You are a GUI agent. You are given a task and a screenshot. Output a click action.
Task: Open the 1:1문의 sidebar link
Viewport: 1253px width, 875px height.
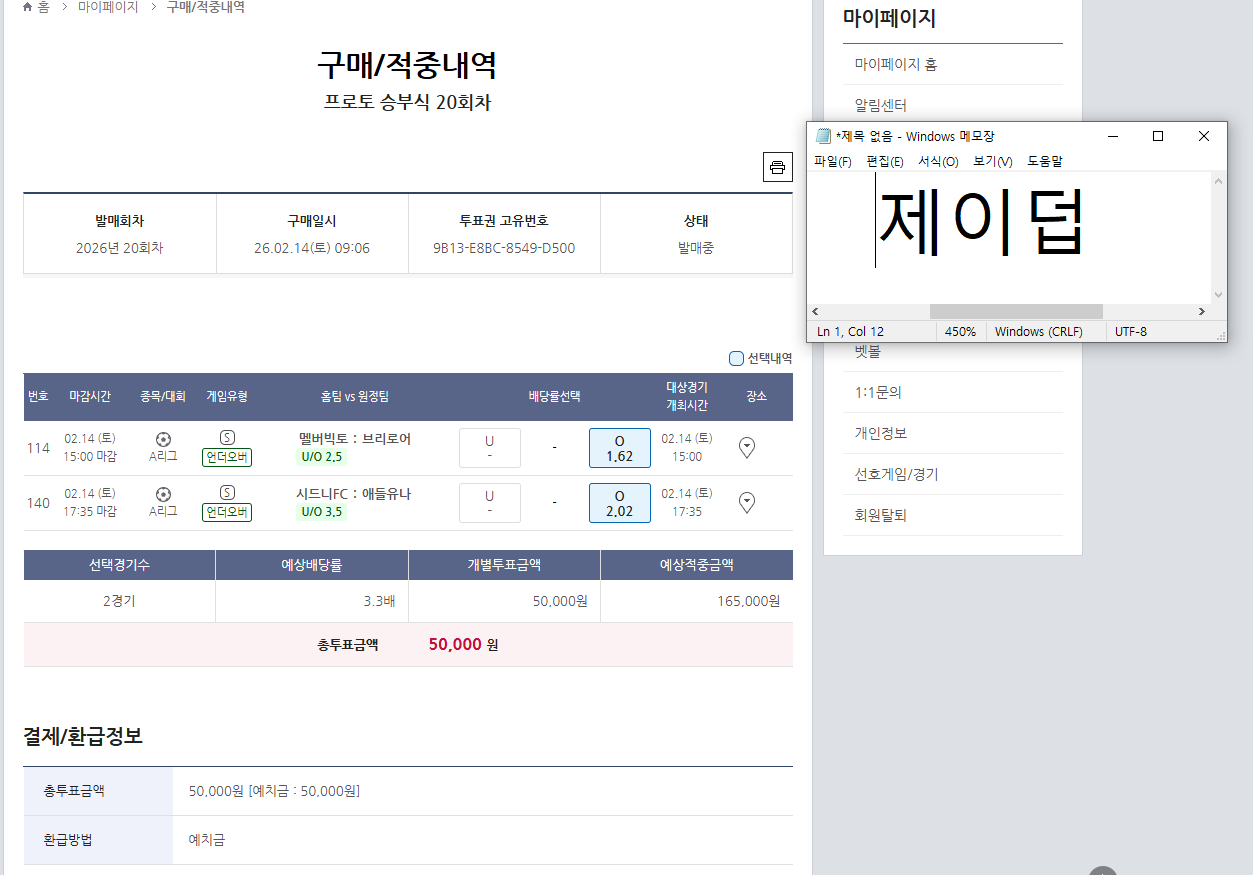pyautogui.click(x=877, y=392)
